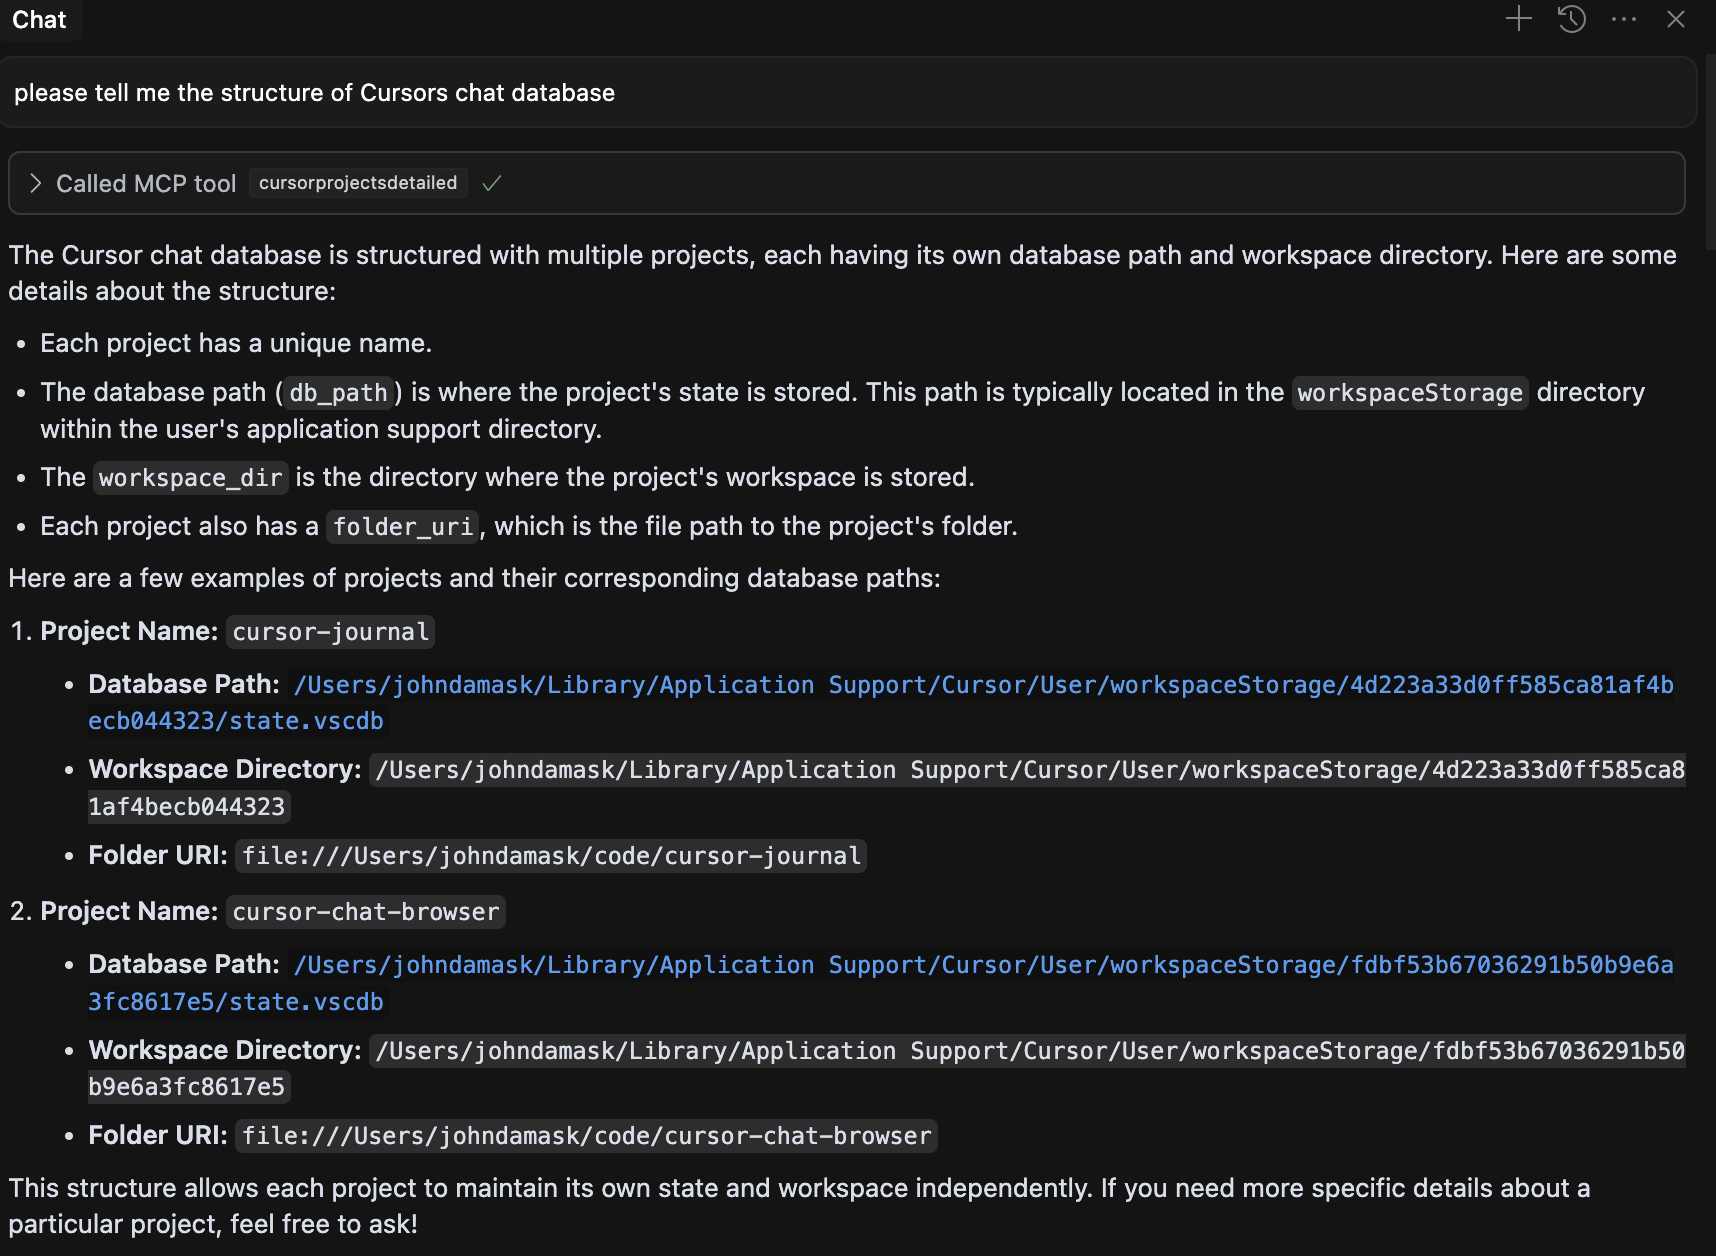This screenshot has height=1256, width=1716.
Task: Select the Chat tab
Action: pyautogui.click(x=39, y=20)
